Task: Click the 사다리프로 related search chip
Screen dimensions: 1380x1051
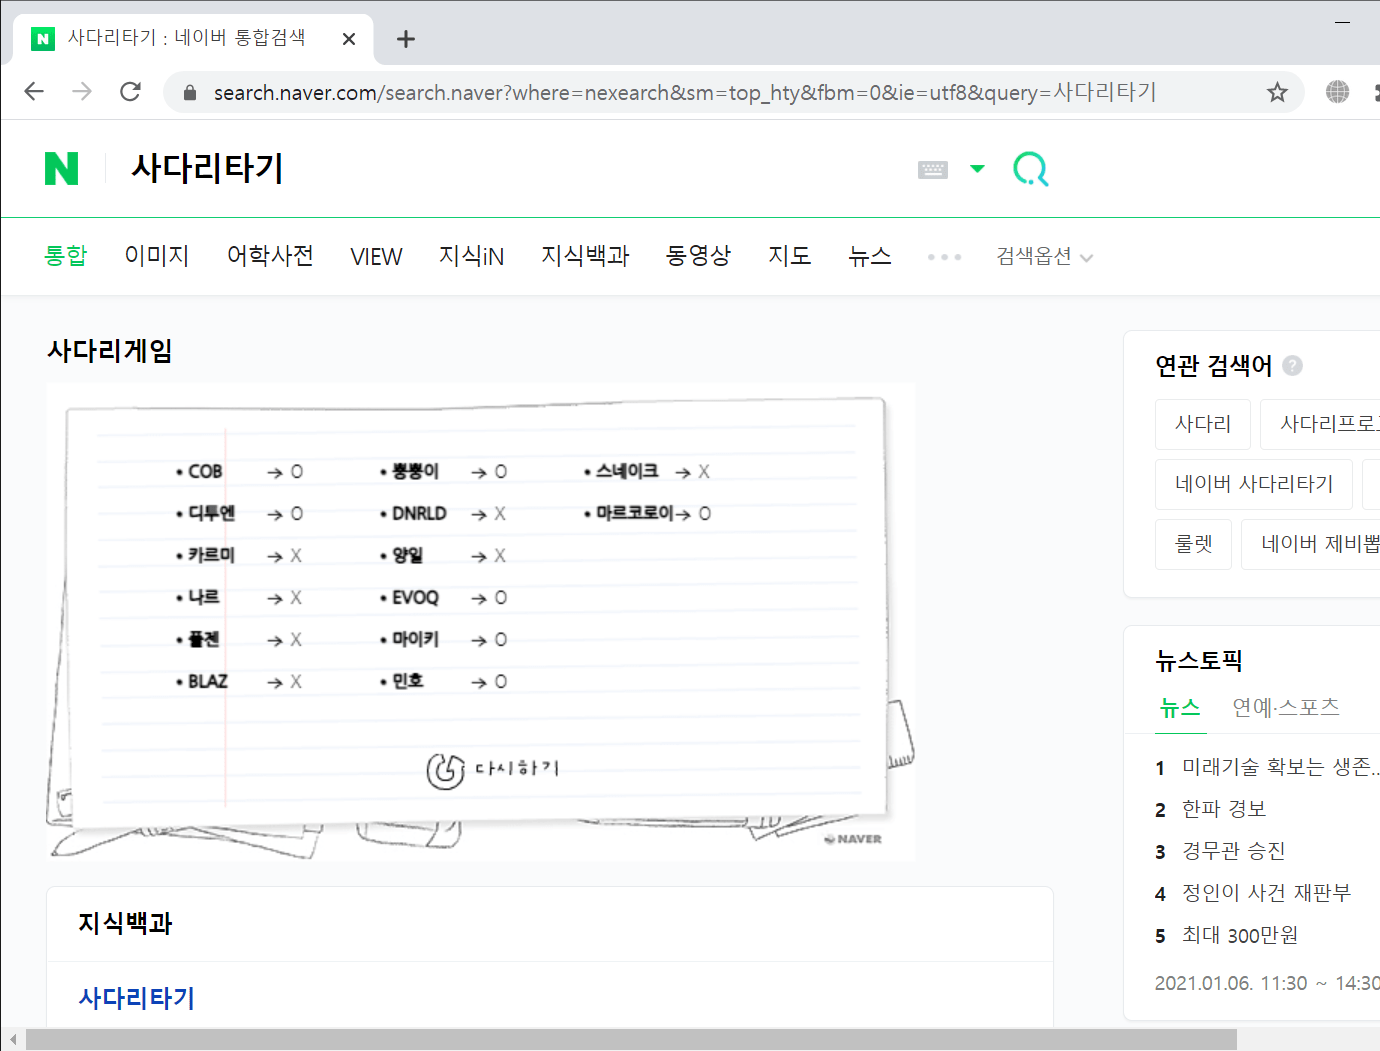Action: click(x=1320, y=424)
